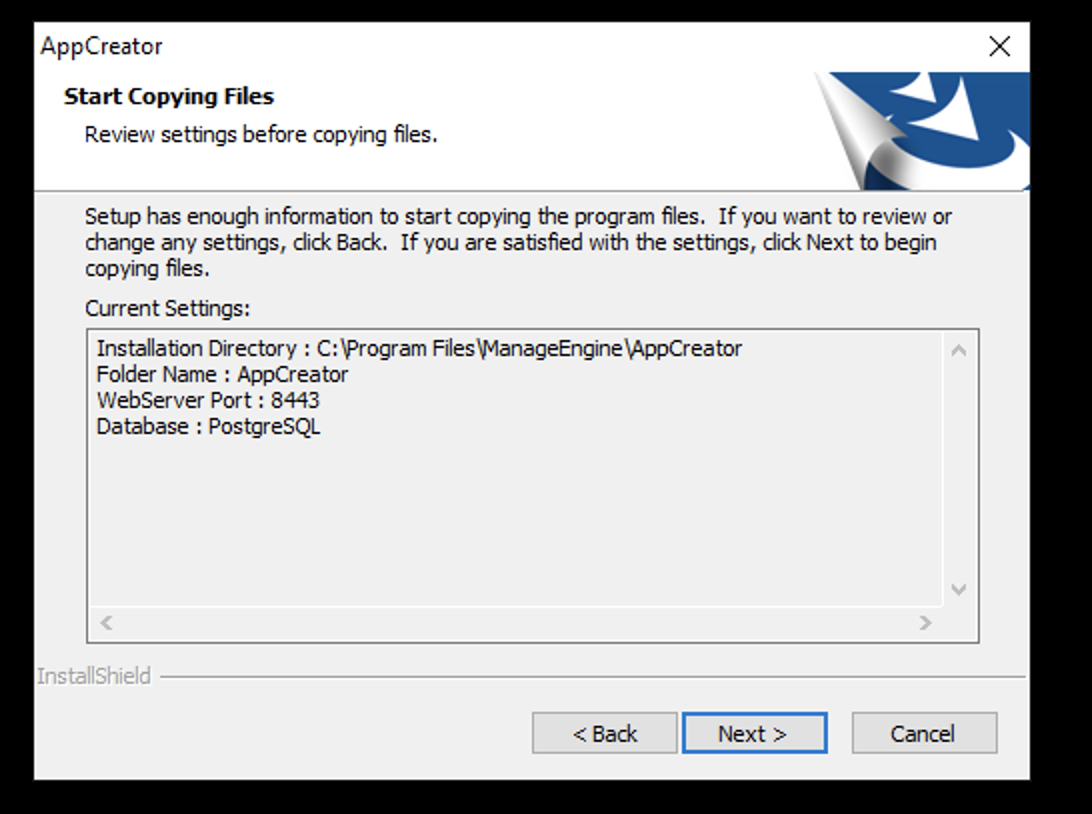
Task: Click the Folder Name : AppCreator line
Action: [x=222, y=374]
